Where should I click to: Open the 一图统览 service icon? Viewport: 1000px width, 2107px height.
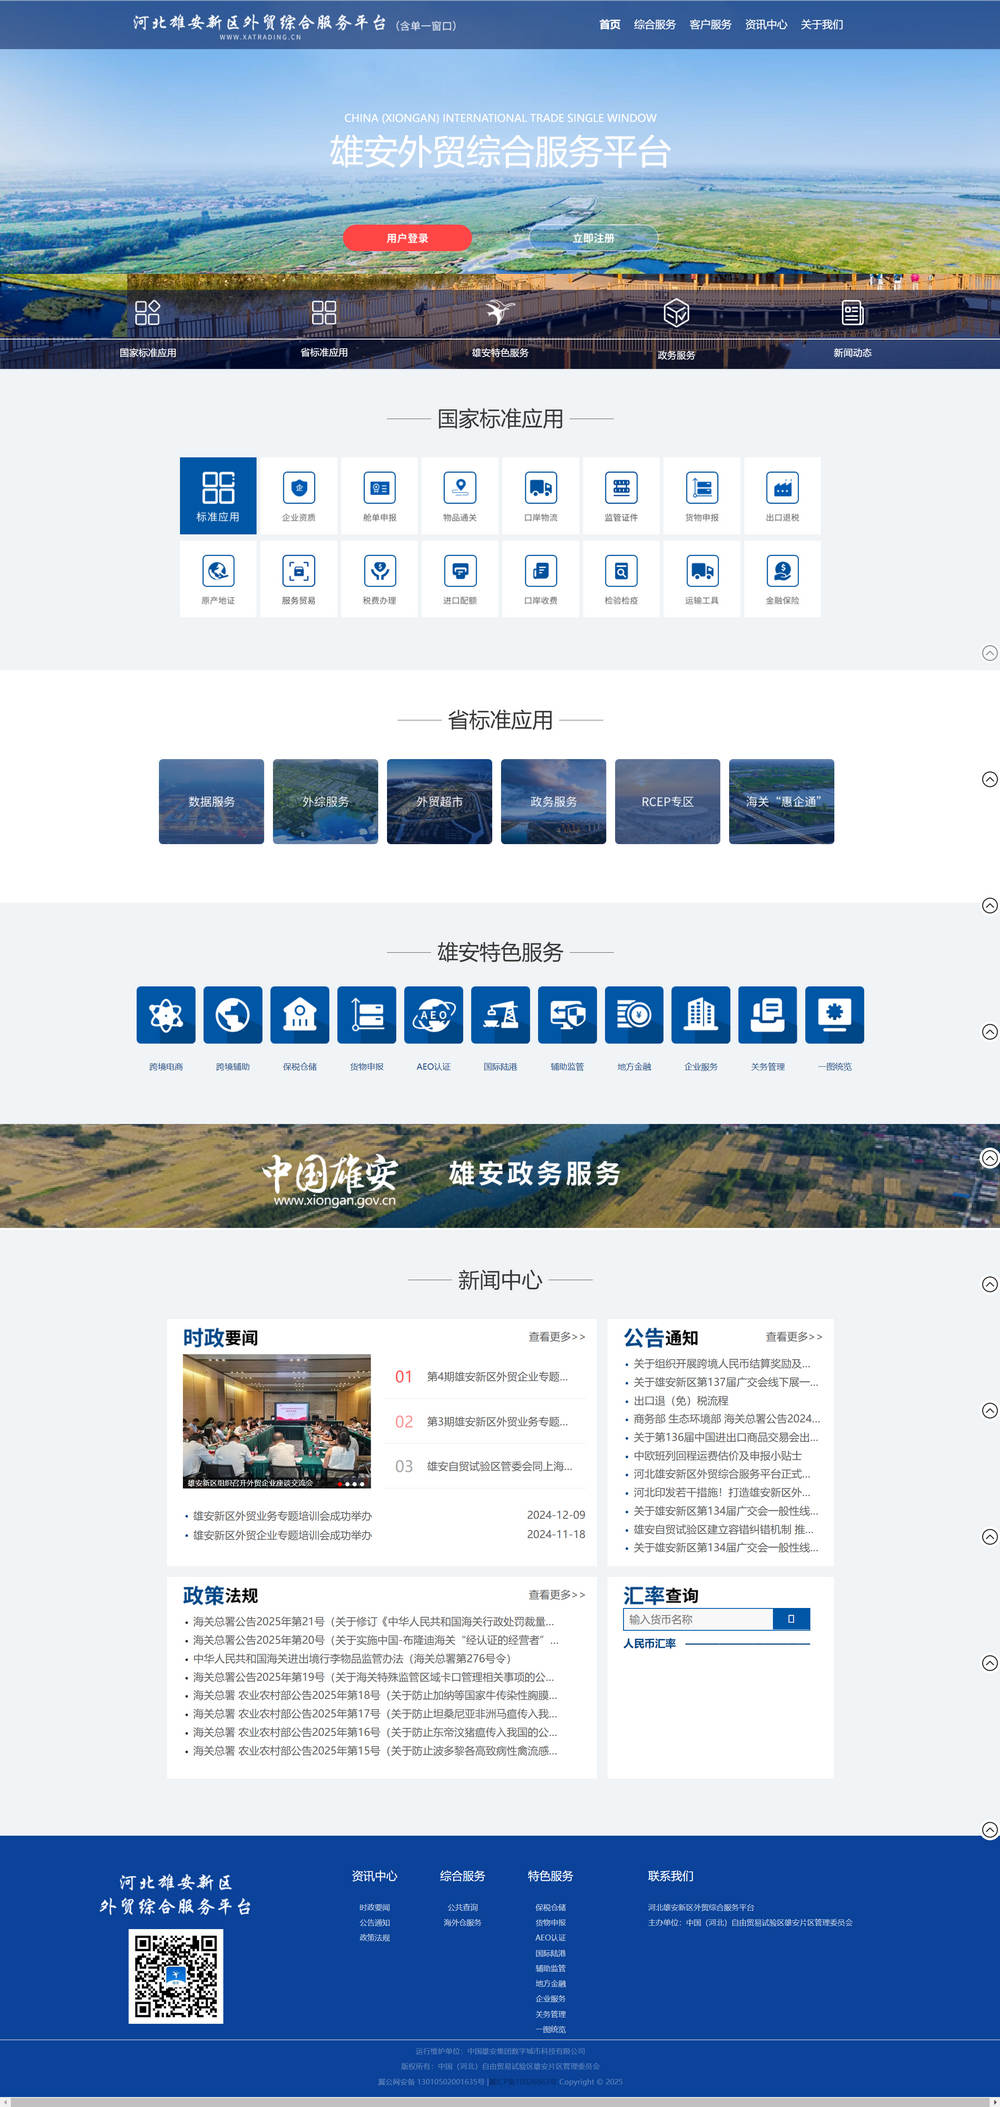[835, 1015]
